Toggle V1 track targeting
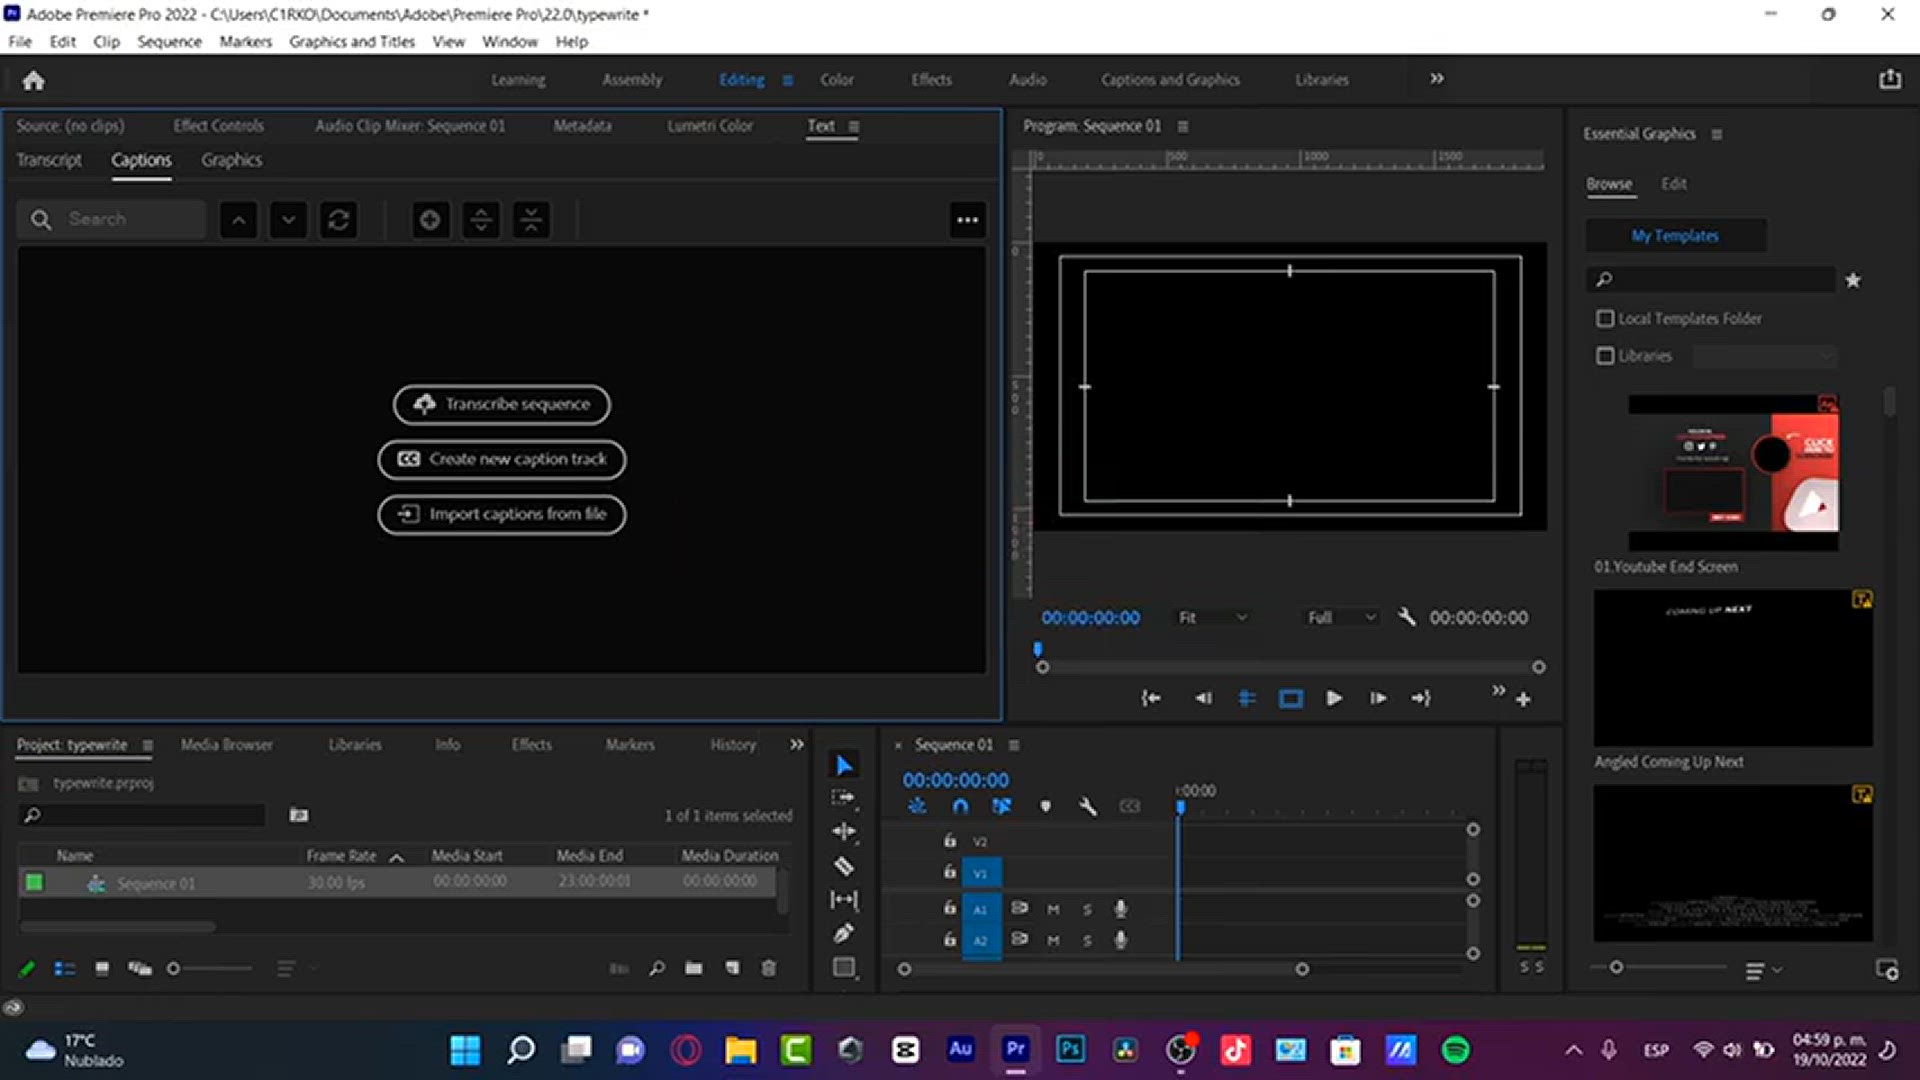Image resolution: width=1920 pixels, height=1080 pixels. (981, 873)
